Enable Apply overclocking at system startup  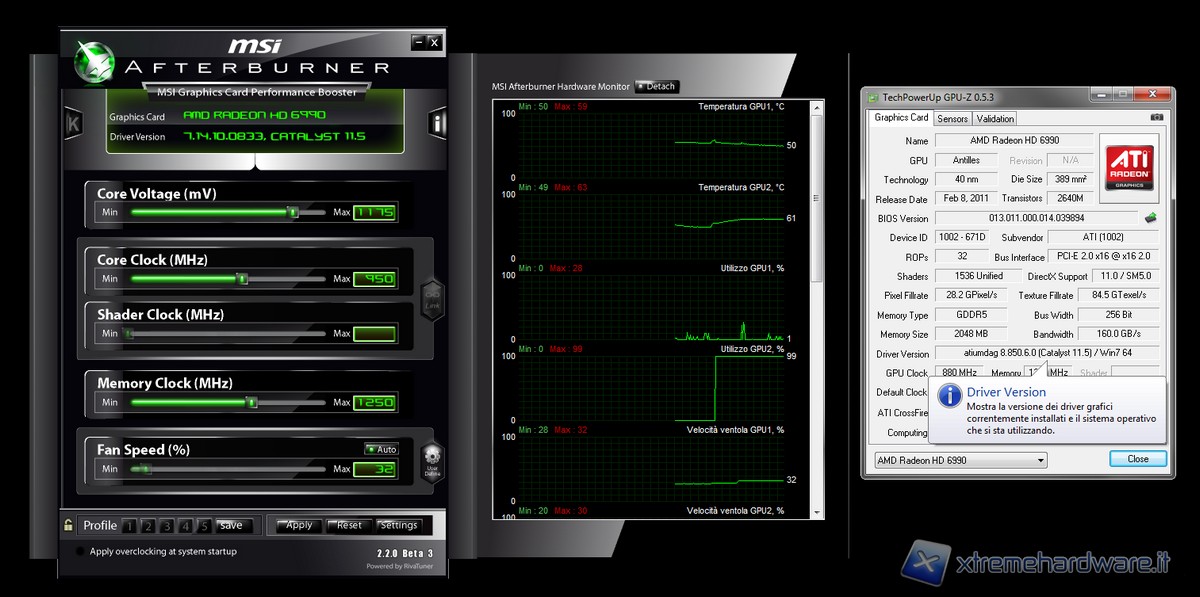coord(80,551)
